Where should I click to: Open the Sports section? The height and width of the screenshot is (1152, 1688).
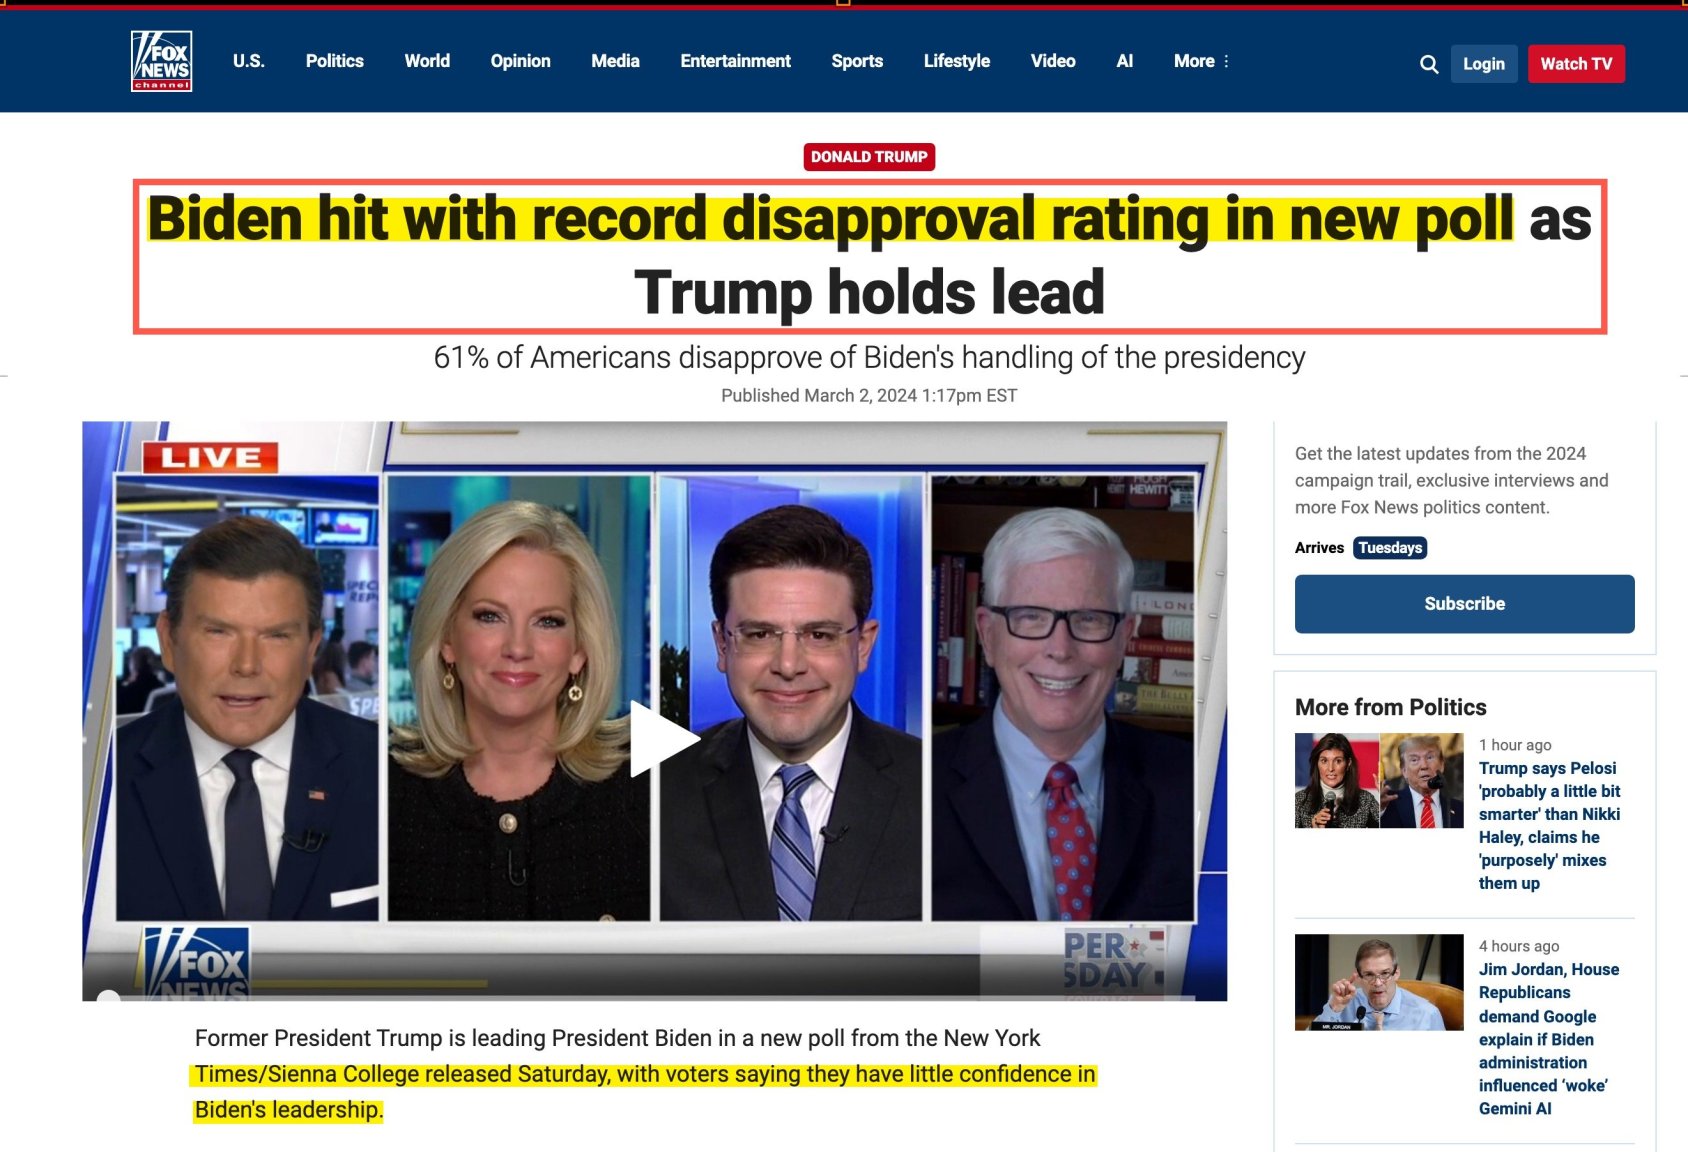(857, 61)
